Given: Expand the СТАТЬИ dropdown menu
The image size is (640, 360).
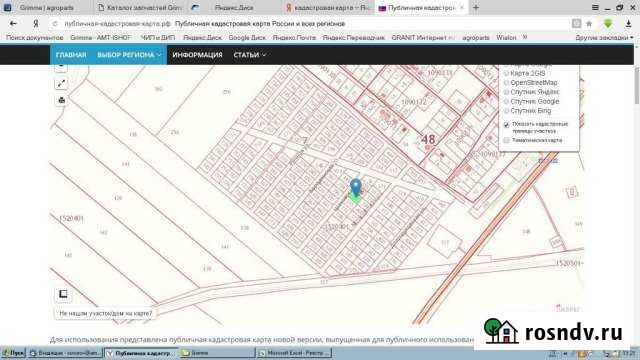Looking at the screenshot, I should click(x=250, y=55).
